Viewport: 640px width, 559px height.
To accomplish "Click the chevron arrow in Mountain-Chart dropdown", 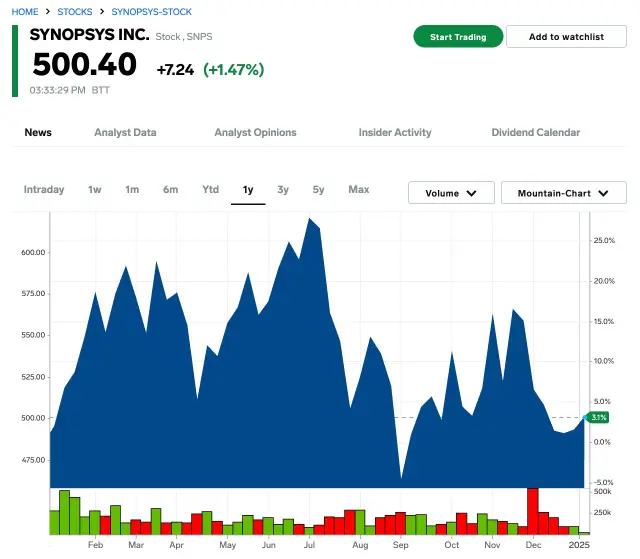I will point(603,193).
